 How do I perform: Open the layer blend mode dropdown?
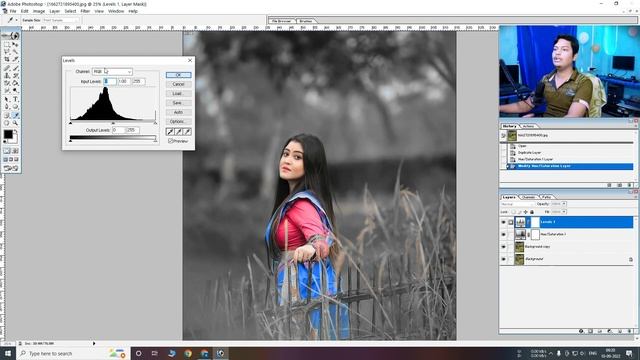[x=517, y=204]
